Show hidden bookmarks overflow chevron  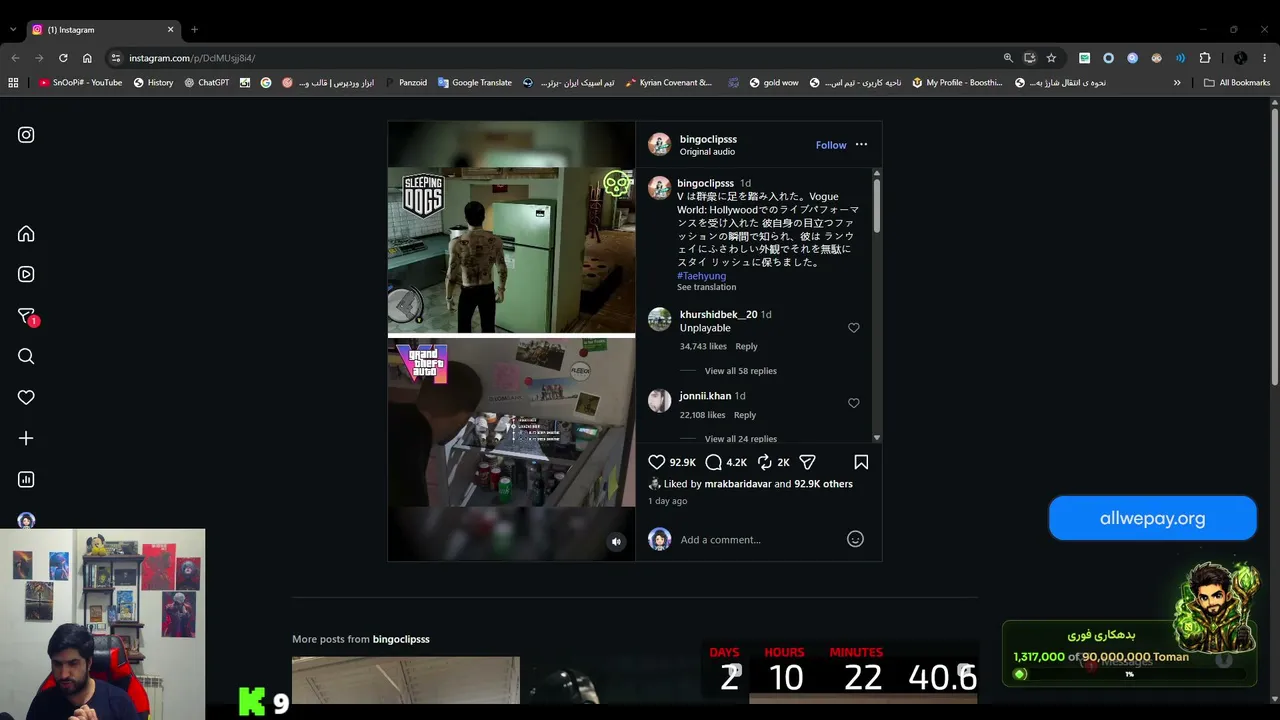[1177, 83]
